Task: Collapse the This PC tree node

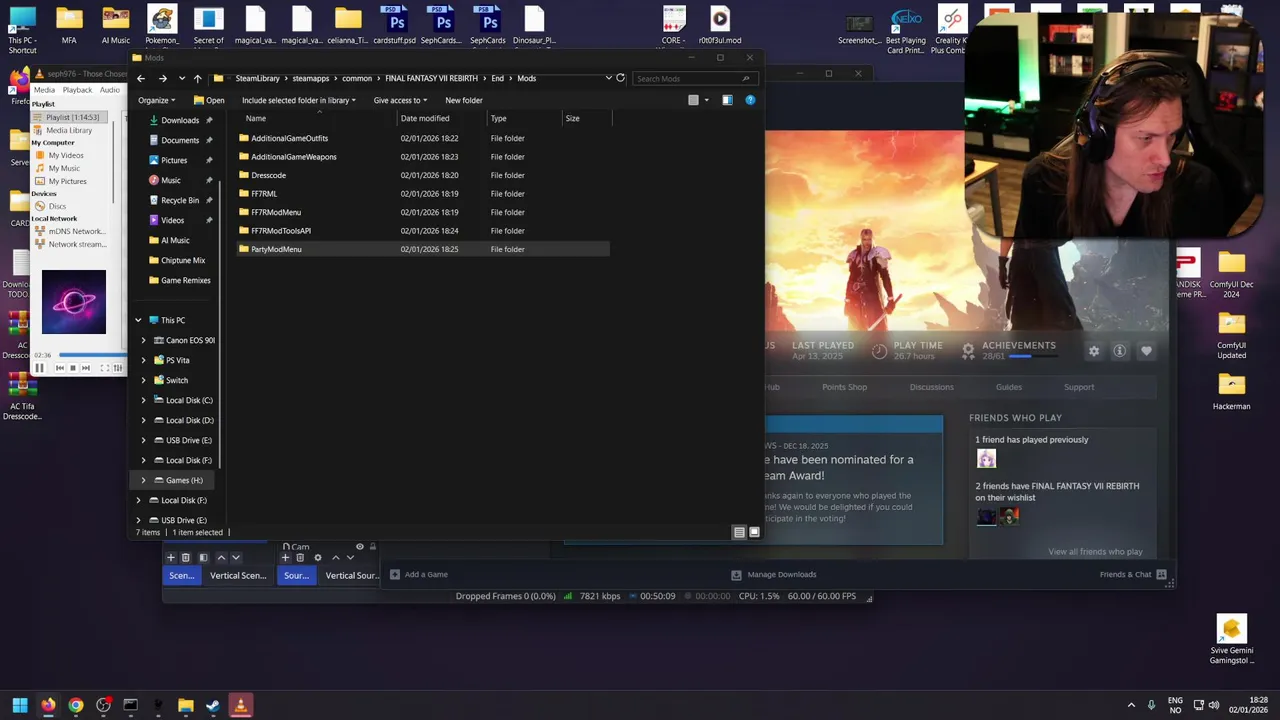Action: click(x=138, y=320)
